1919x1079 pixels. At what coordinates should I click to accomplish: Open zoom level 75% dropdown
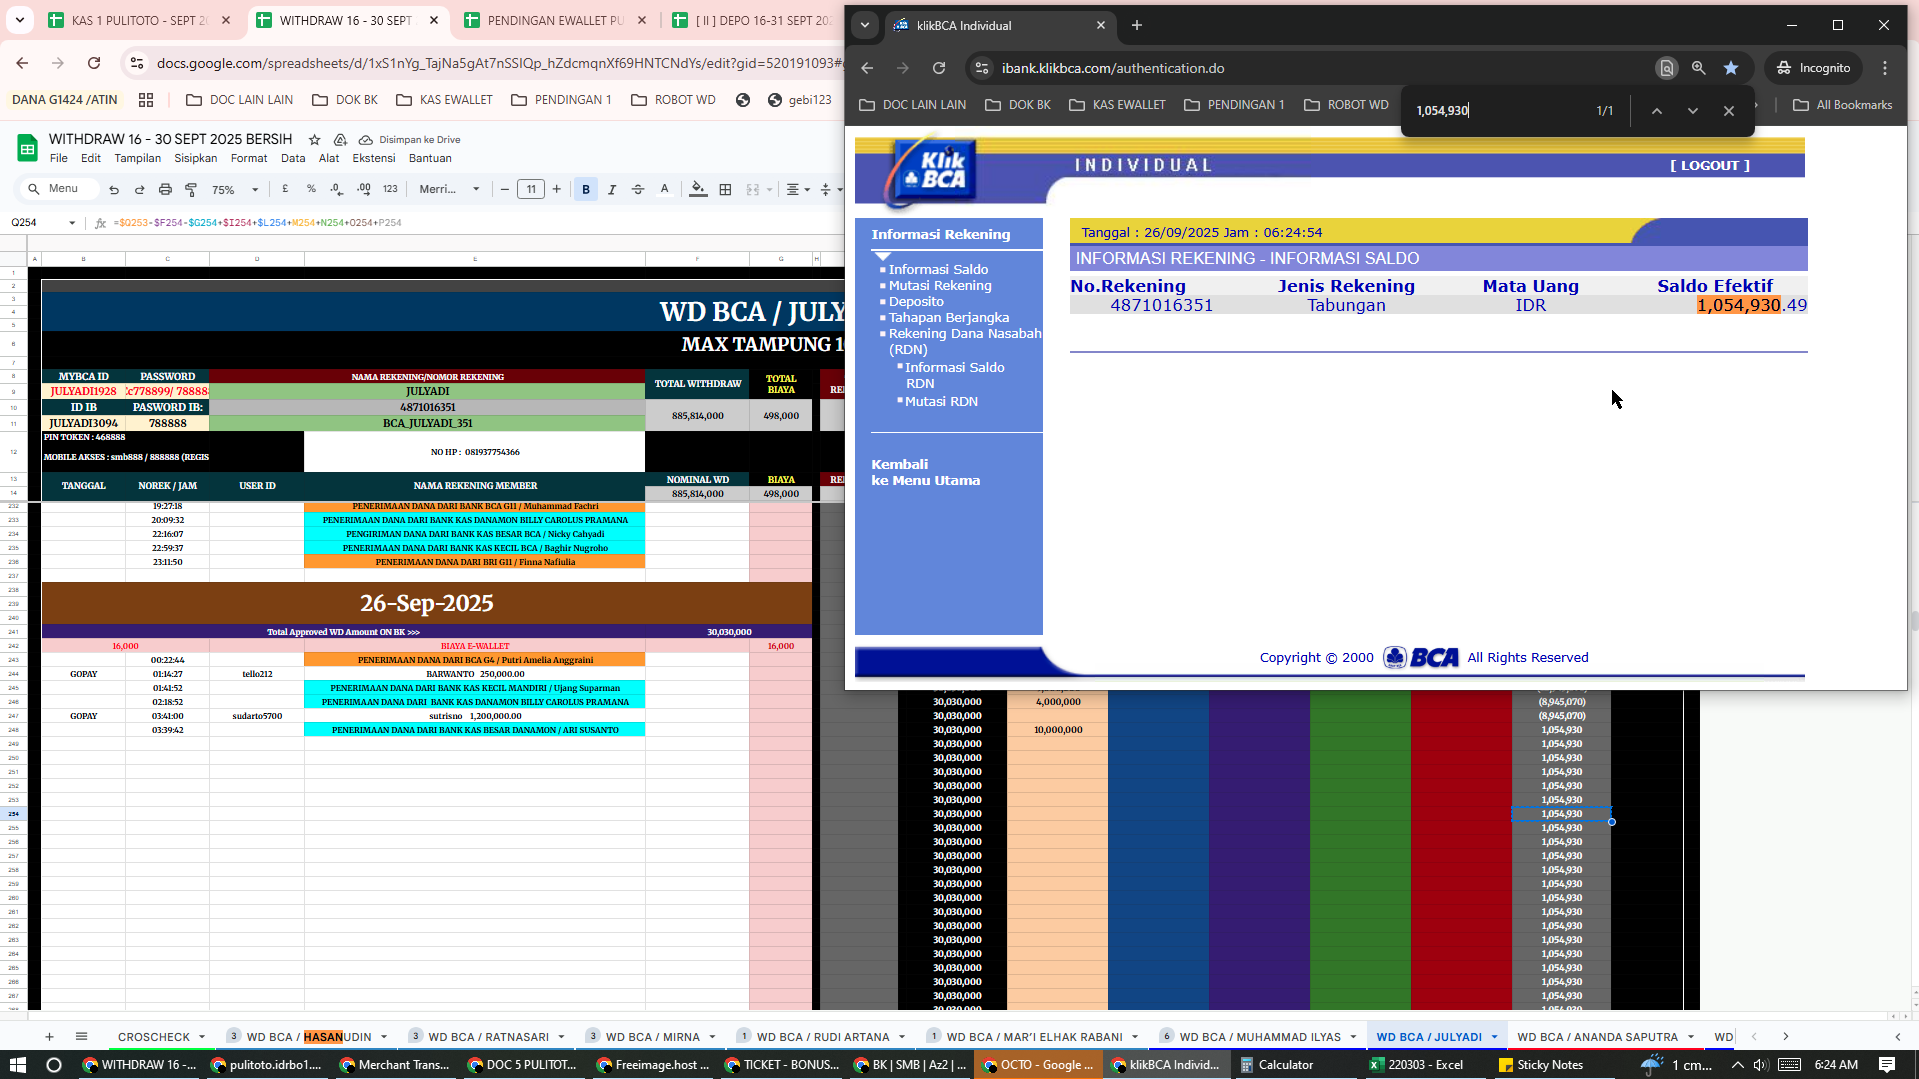(236, 189)
